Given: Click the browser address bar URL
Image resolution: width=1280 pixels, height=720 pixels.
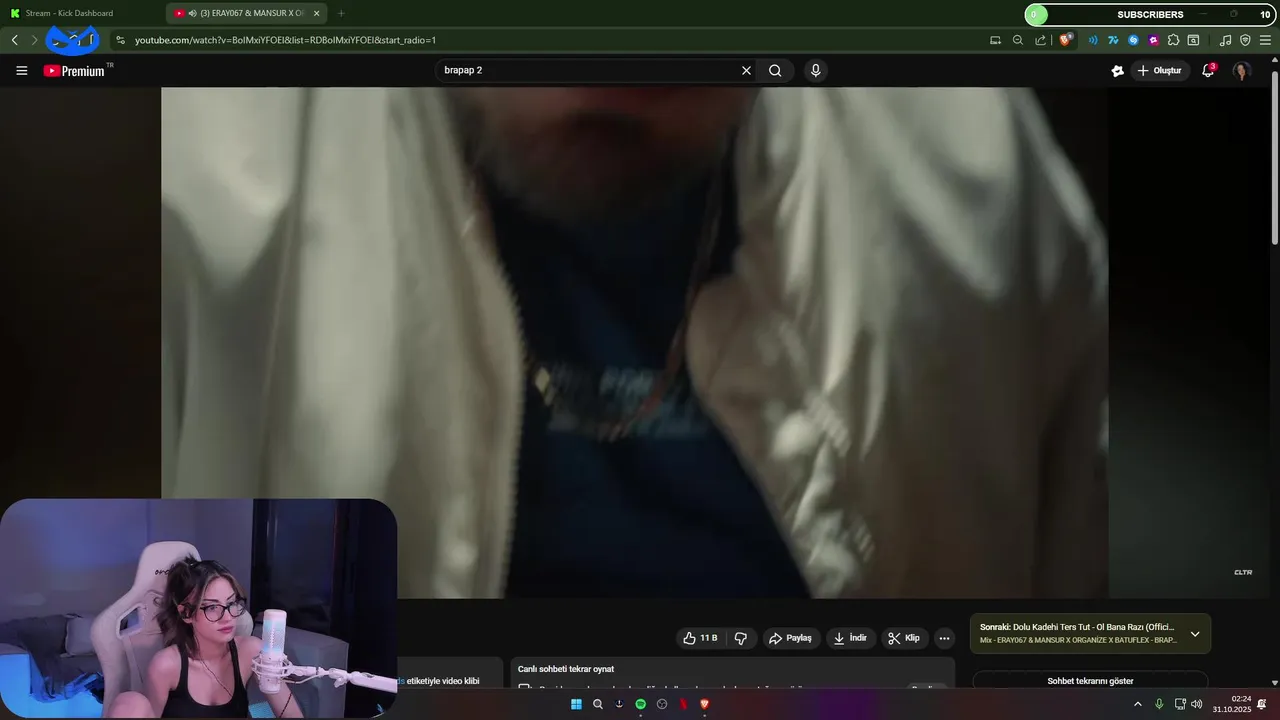Looking at the screenshot, I should tap(285, 40).
